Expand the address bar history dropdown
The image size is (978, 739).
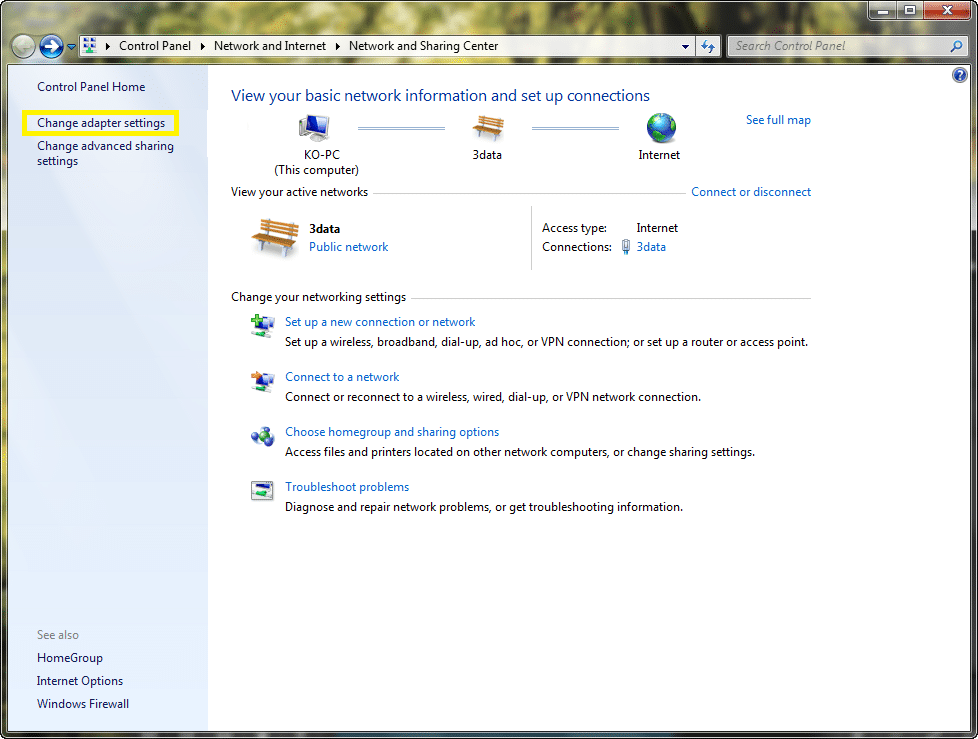pyautogui.click(x=685, y=47)
